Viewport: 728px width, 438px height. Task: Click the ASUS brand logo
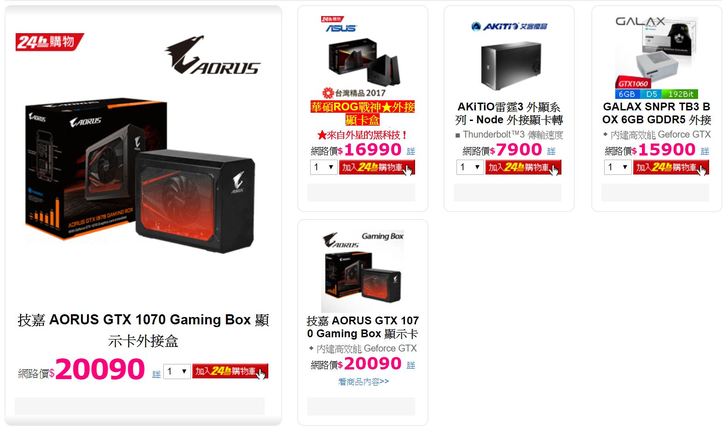point(340,28)
